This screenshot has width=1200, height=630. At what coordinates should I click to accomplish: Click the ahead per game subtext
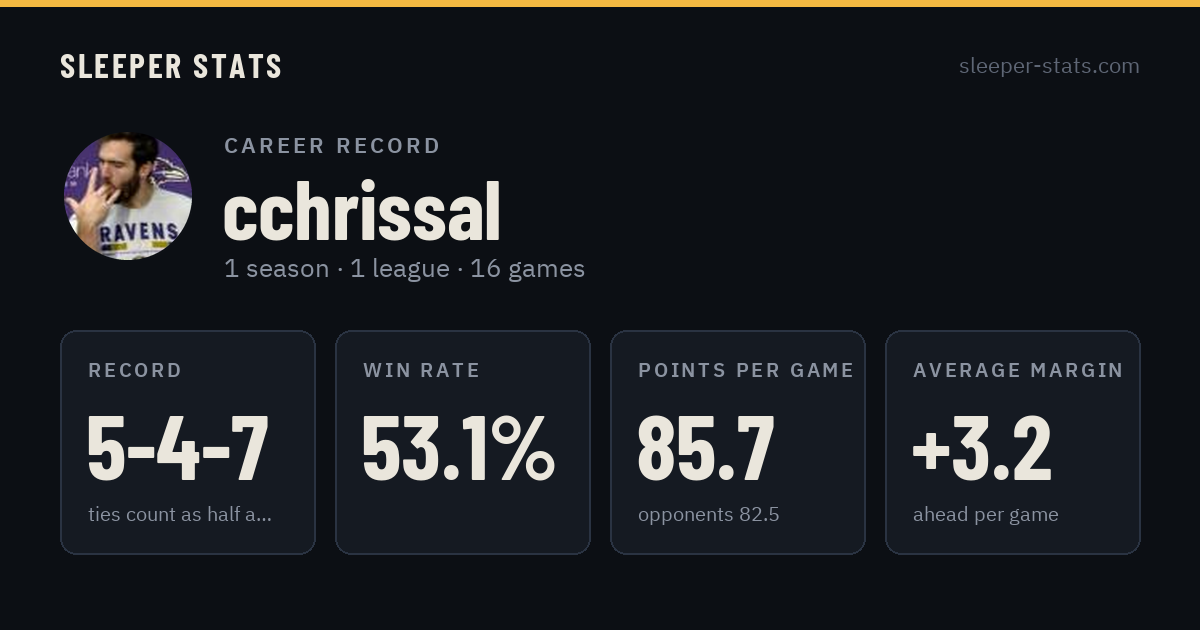pos(986,515)
